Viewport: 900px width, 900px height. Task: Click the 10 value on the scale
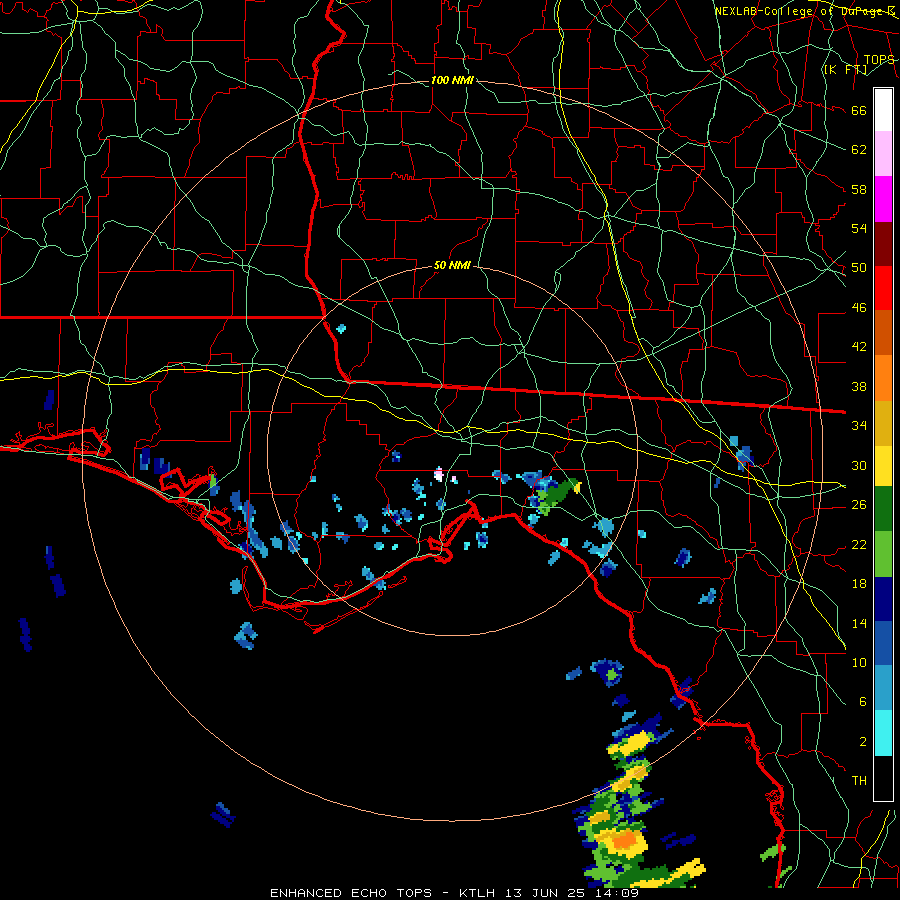(x=859, y=662)
